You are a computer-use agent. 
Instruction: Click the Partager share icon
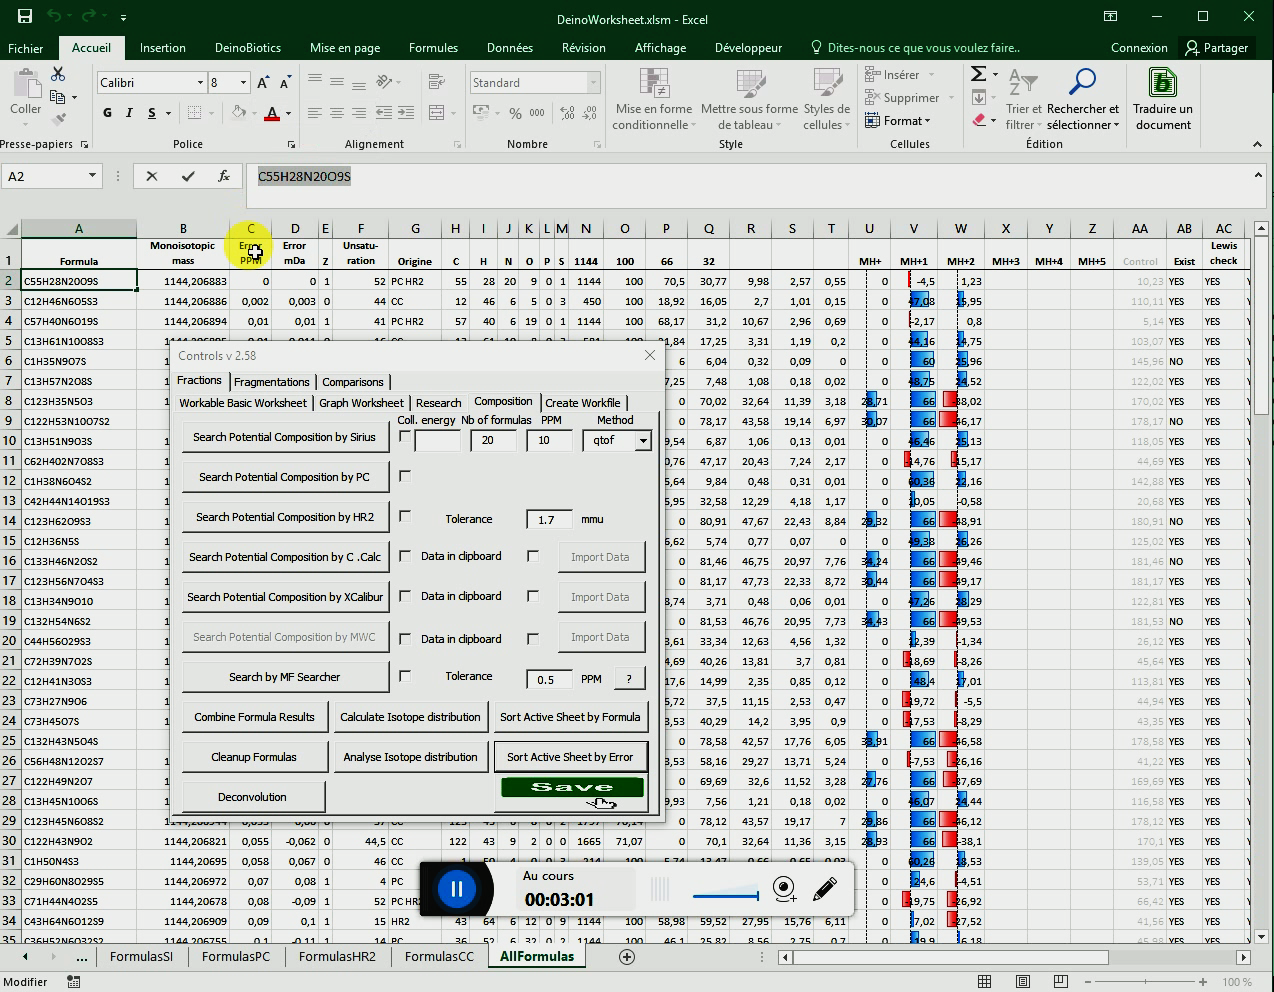[x=1217, y=48]
